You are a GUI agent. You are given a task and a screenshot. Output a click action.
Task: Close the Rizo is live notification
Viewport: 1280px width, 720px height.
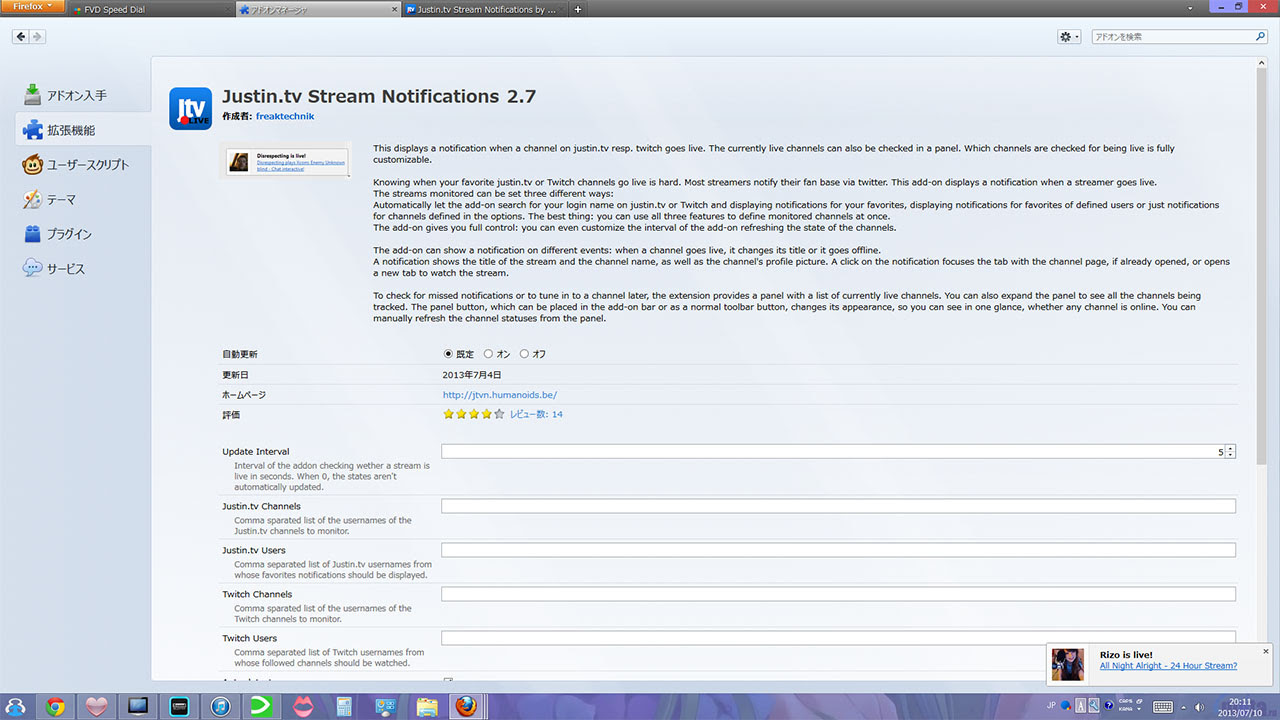point(1265,651)
